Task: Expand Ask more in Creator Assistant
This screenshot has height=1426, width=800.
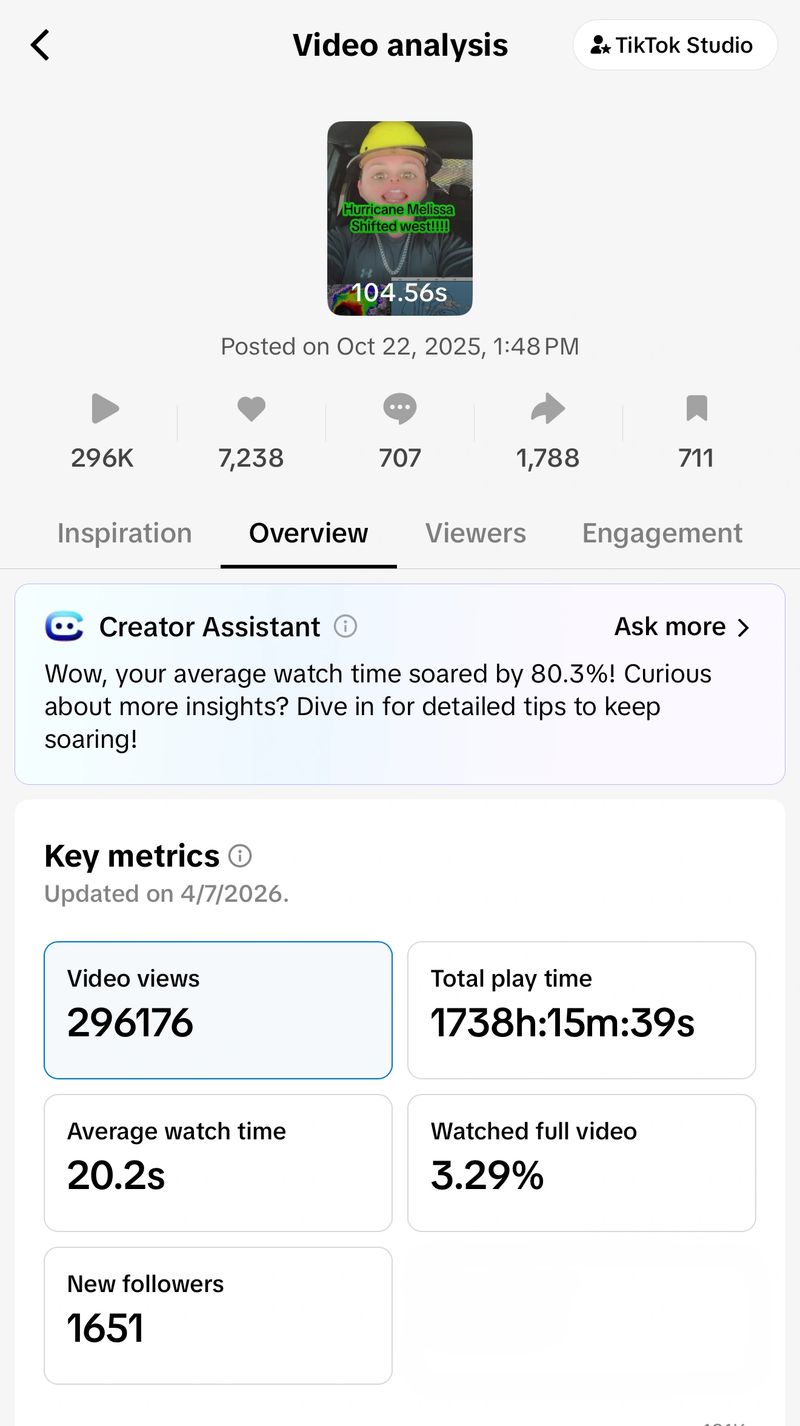Action: click(682, 627)
